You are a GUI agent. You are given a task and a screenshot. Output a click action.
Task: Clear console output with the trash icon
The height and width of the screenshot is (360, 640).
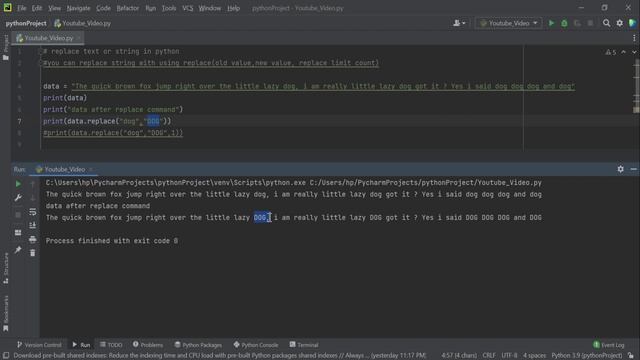33,253
